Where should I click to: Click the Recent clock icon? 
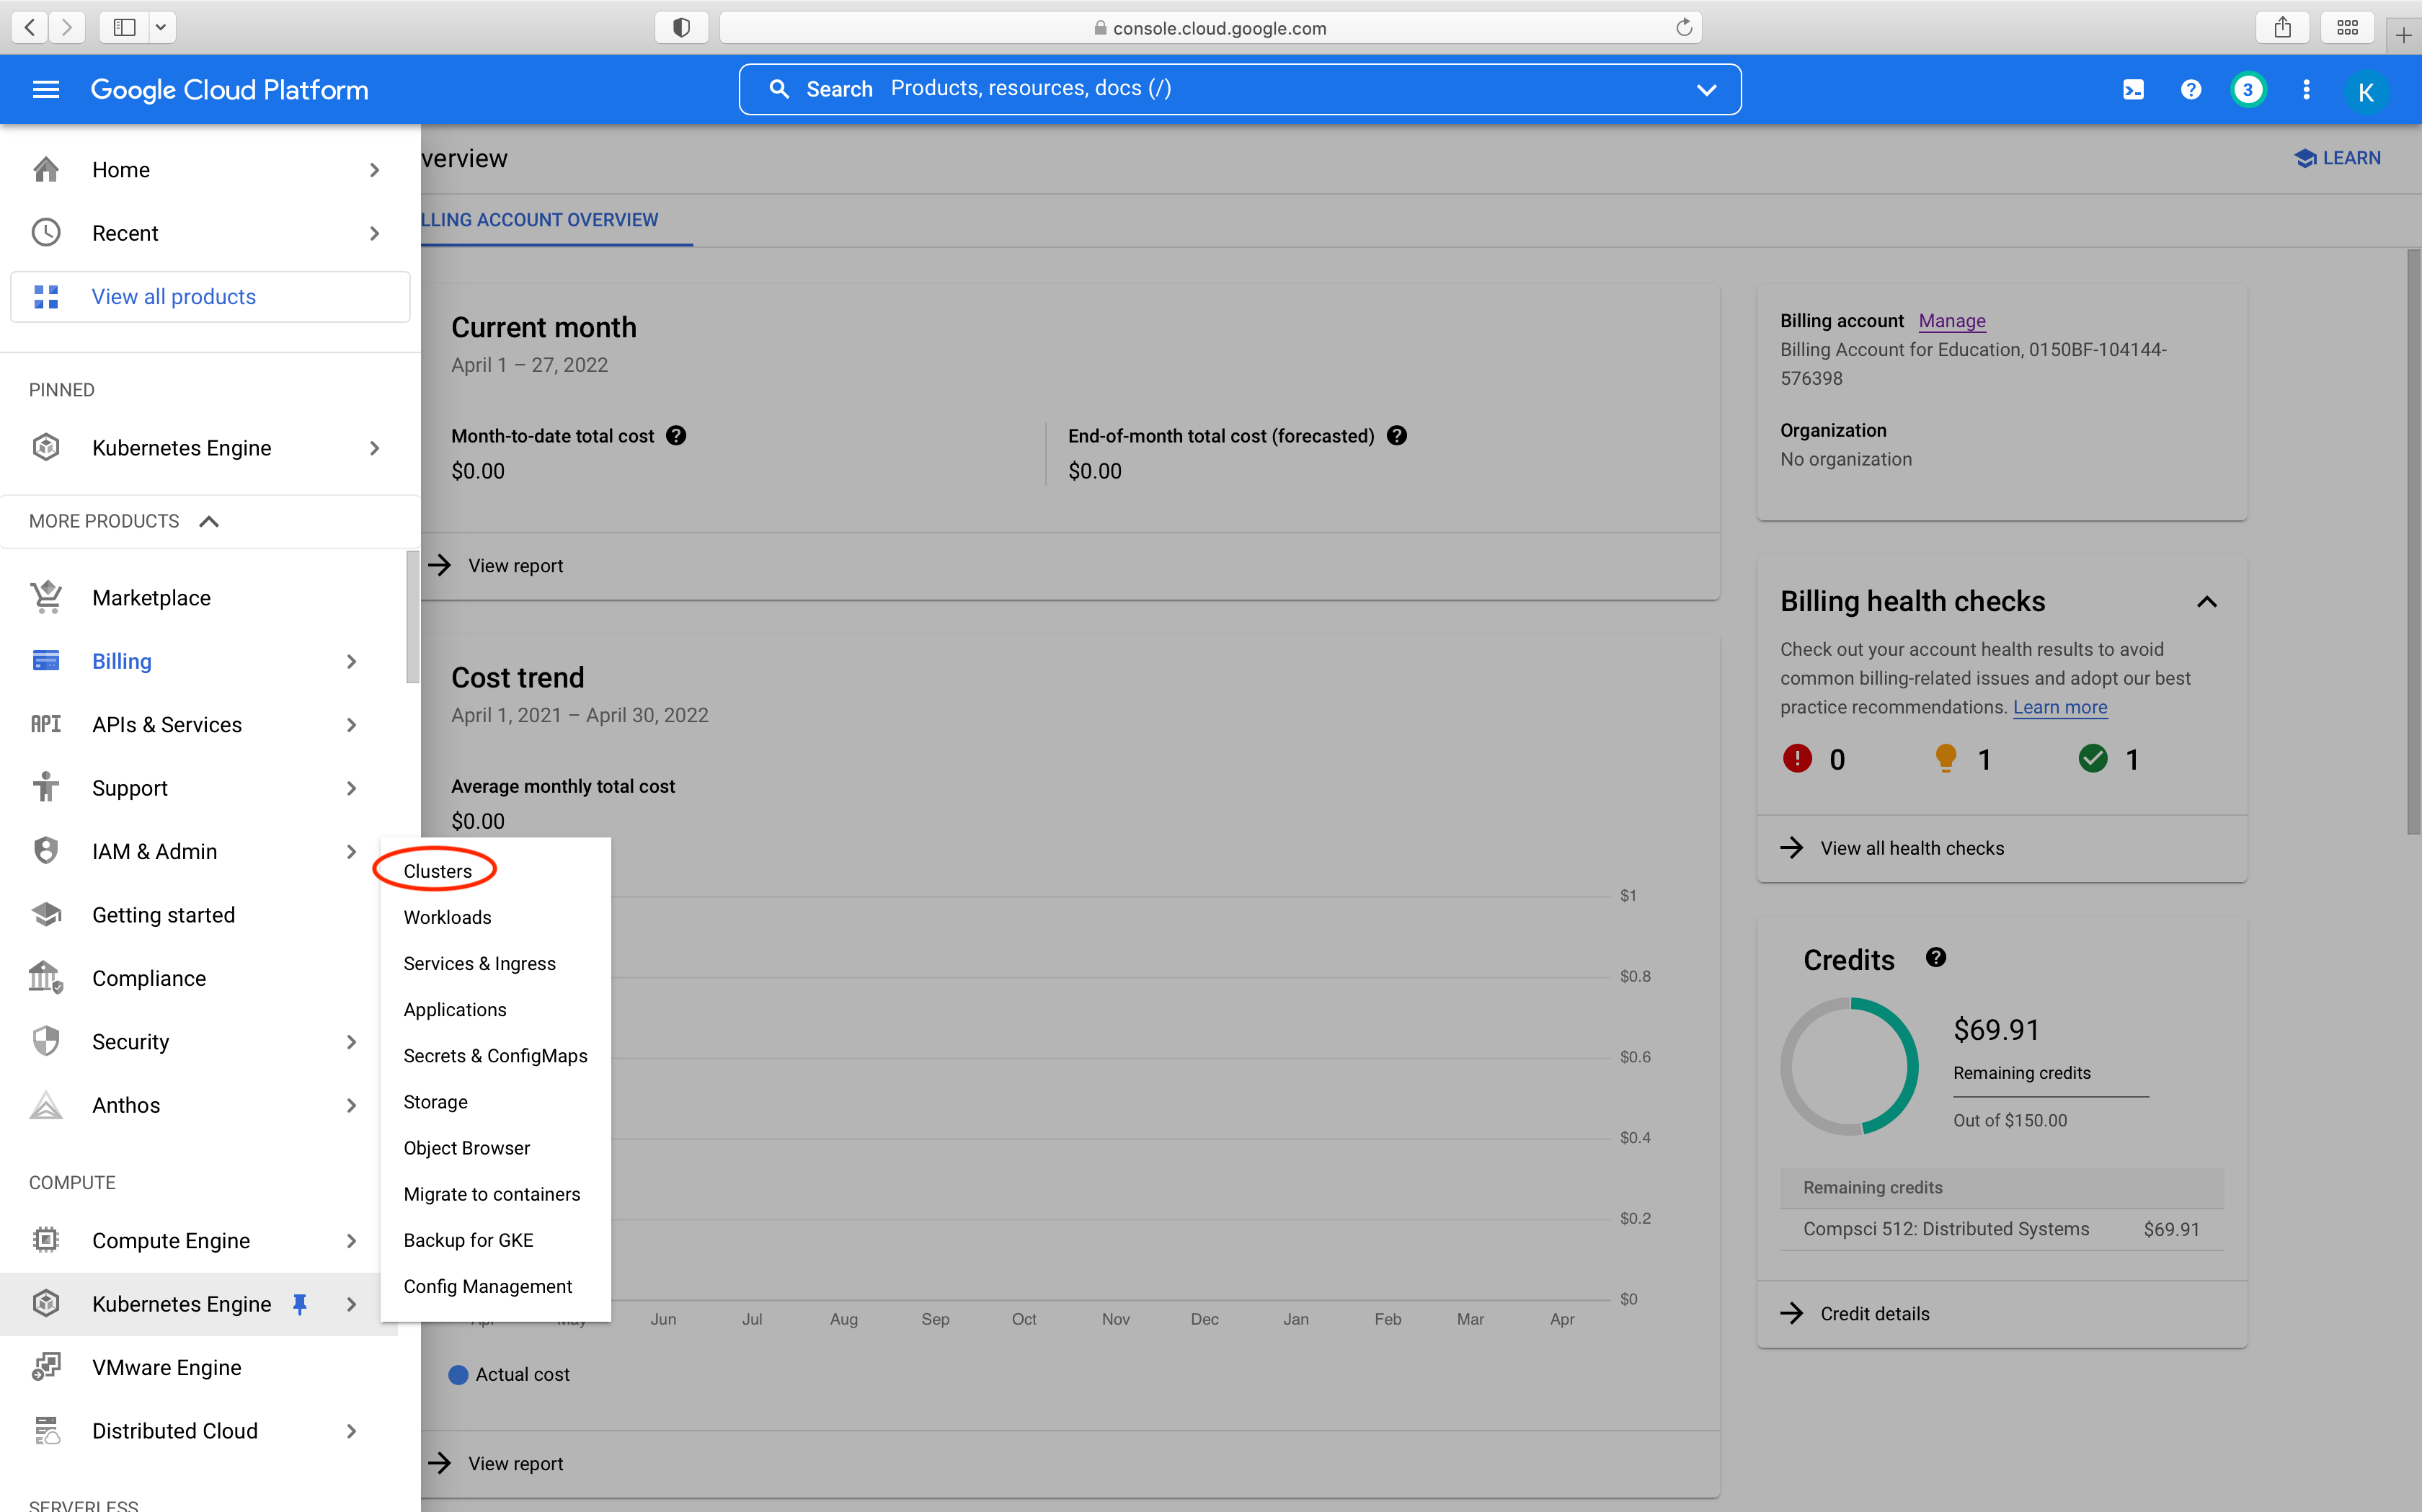pyautogui.click(x=46, y=233)
